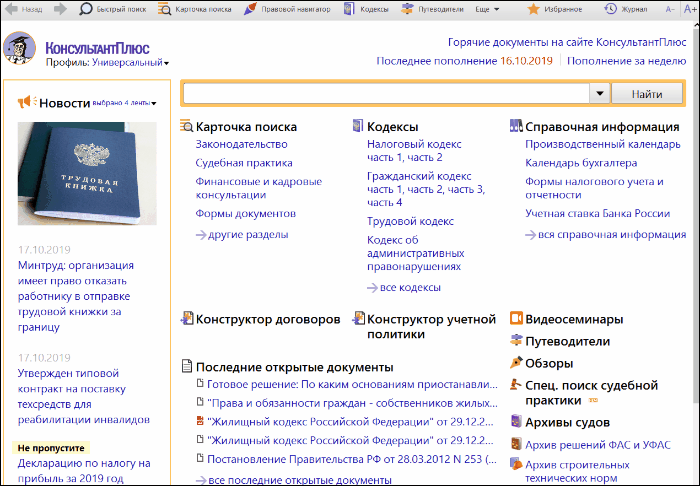Open news feeds выбрано 4 ленты dropdown
This screenshot has width=700, height=486.
(x=124, y=103)
